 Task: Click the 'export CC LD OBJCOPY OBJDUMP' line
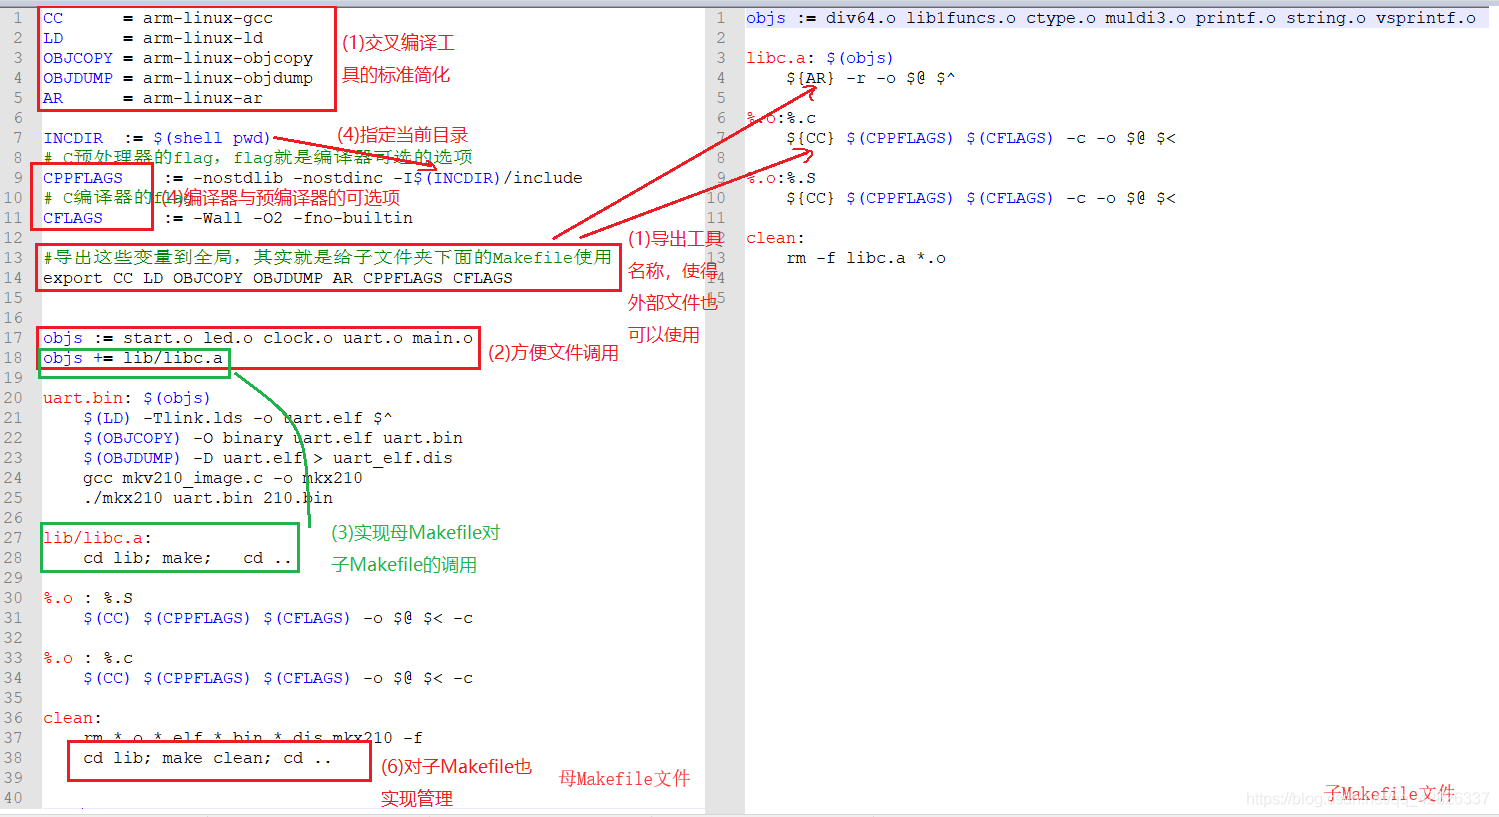(278, 278)
